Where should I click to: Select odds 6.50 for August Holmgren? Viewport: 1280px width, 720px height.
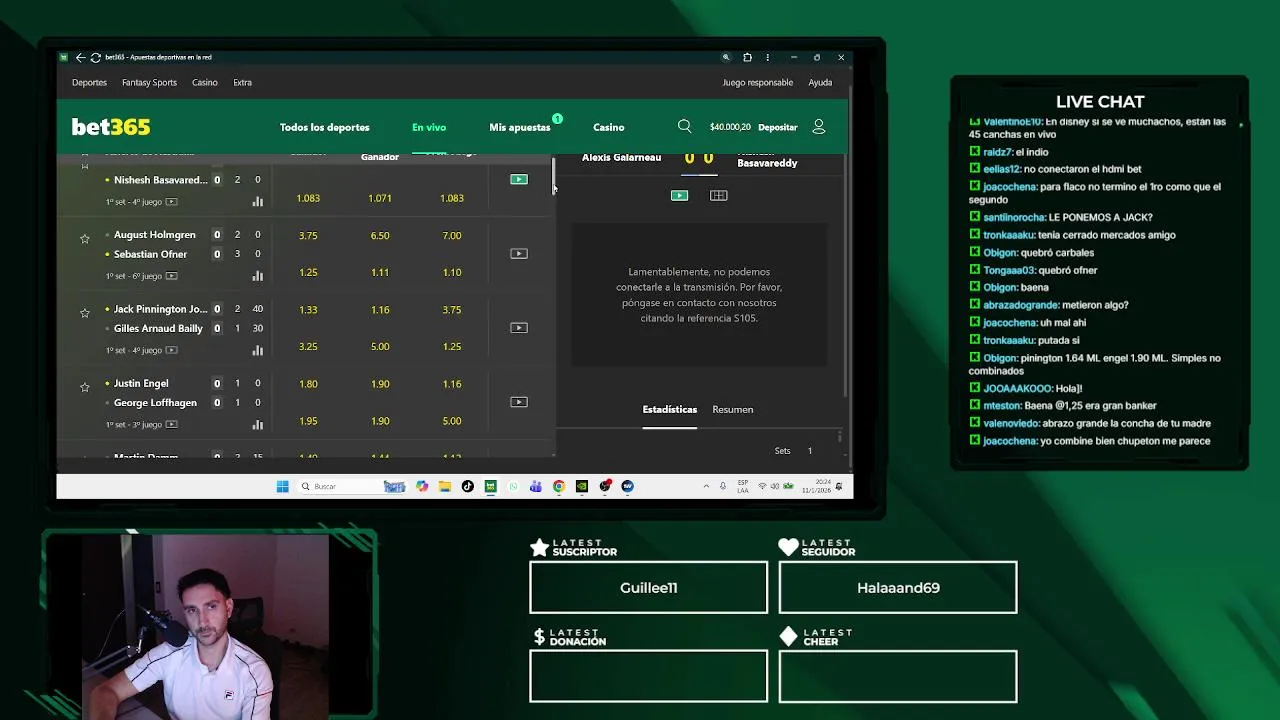point(380,235)
